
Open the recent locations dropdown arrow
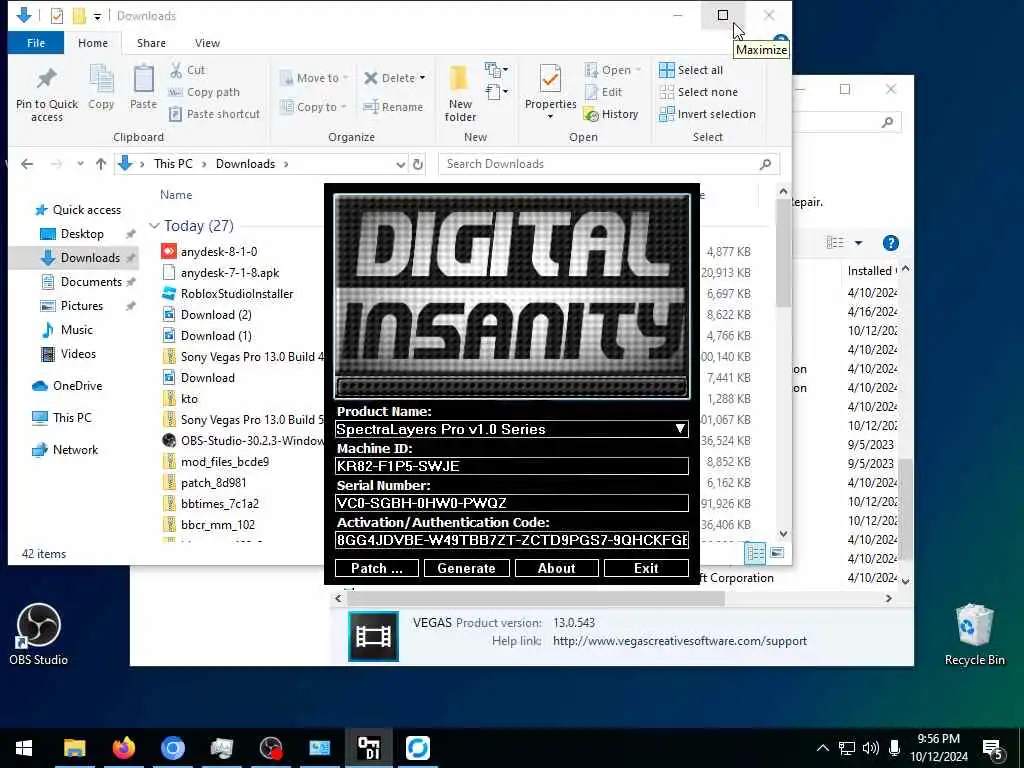(x=80, y=164)
